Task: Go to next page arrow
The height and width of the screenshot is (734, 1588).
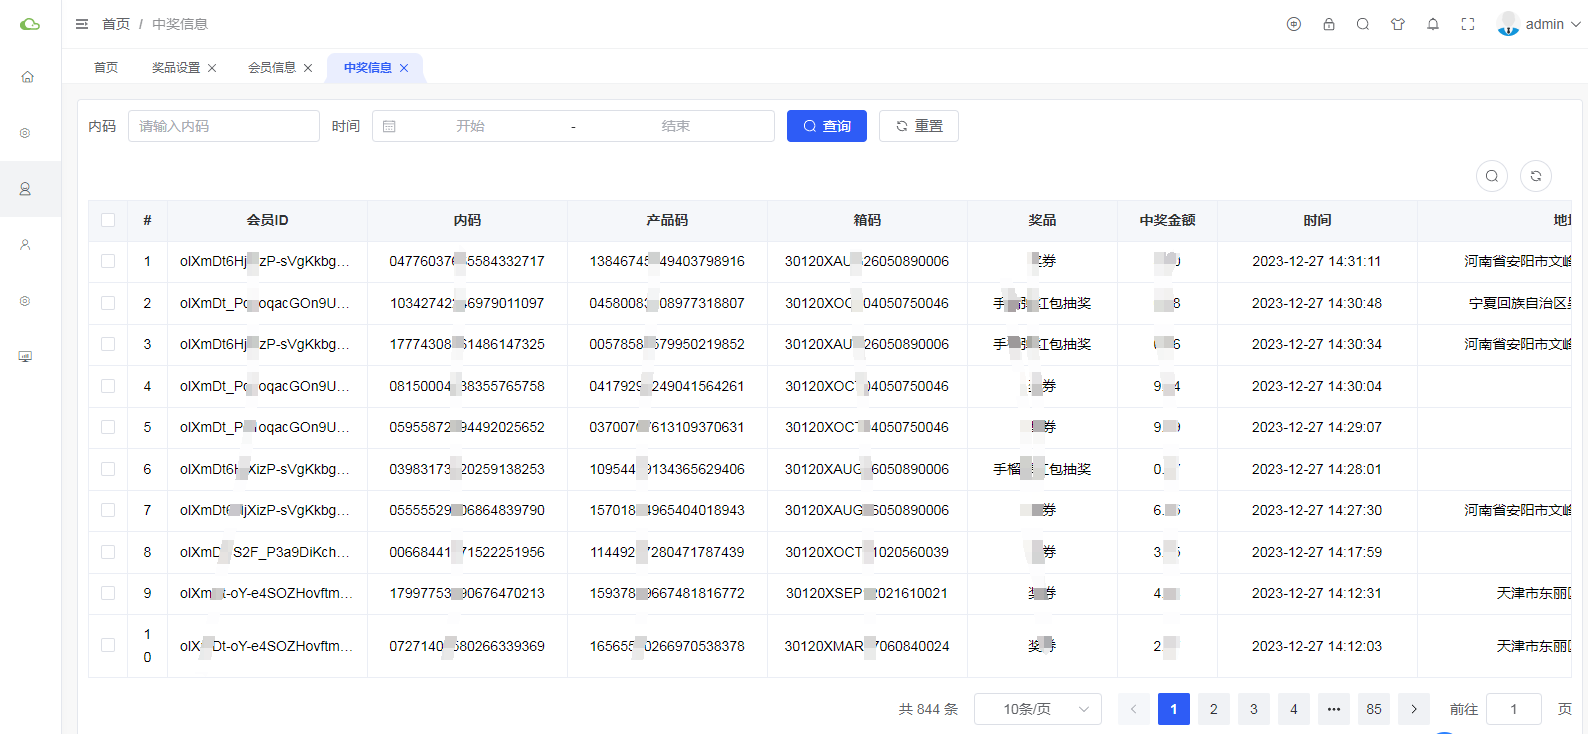Action: pyautogui.click(x=1414, y=709)
